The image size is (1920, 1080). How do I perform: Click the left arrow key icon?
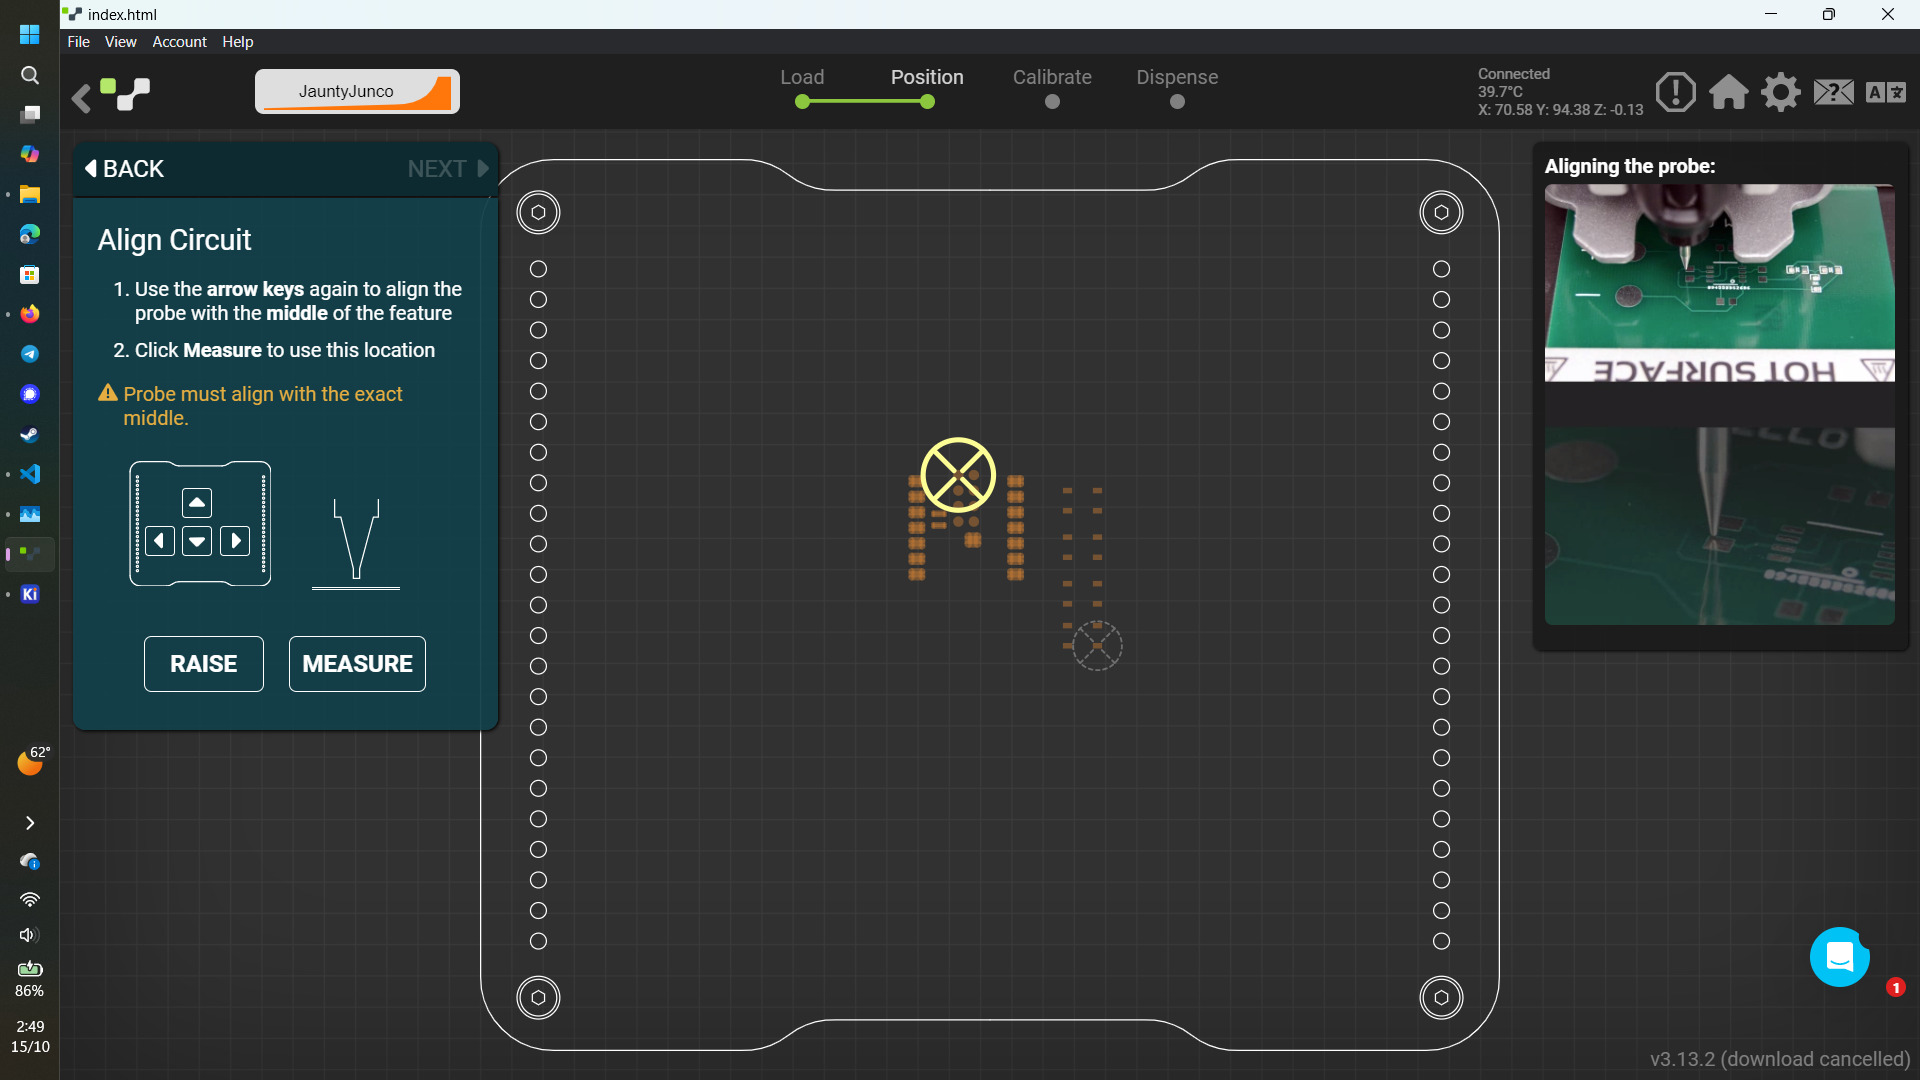(160, 541)
